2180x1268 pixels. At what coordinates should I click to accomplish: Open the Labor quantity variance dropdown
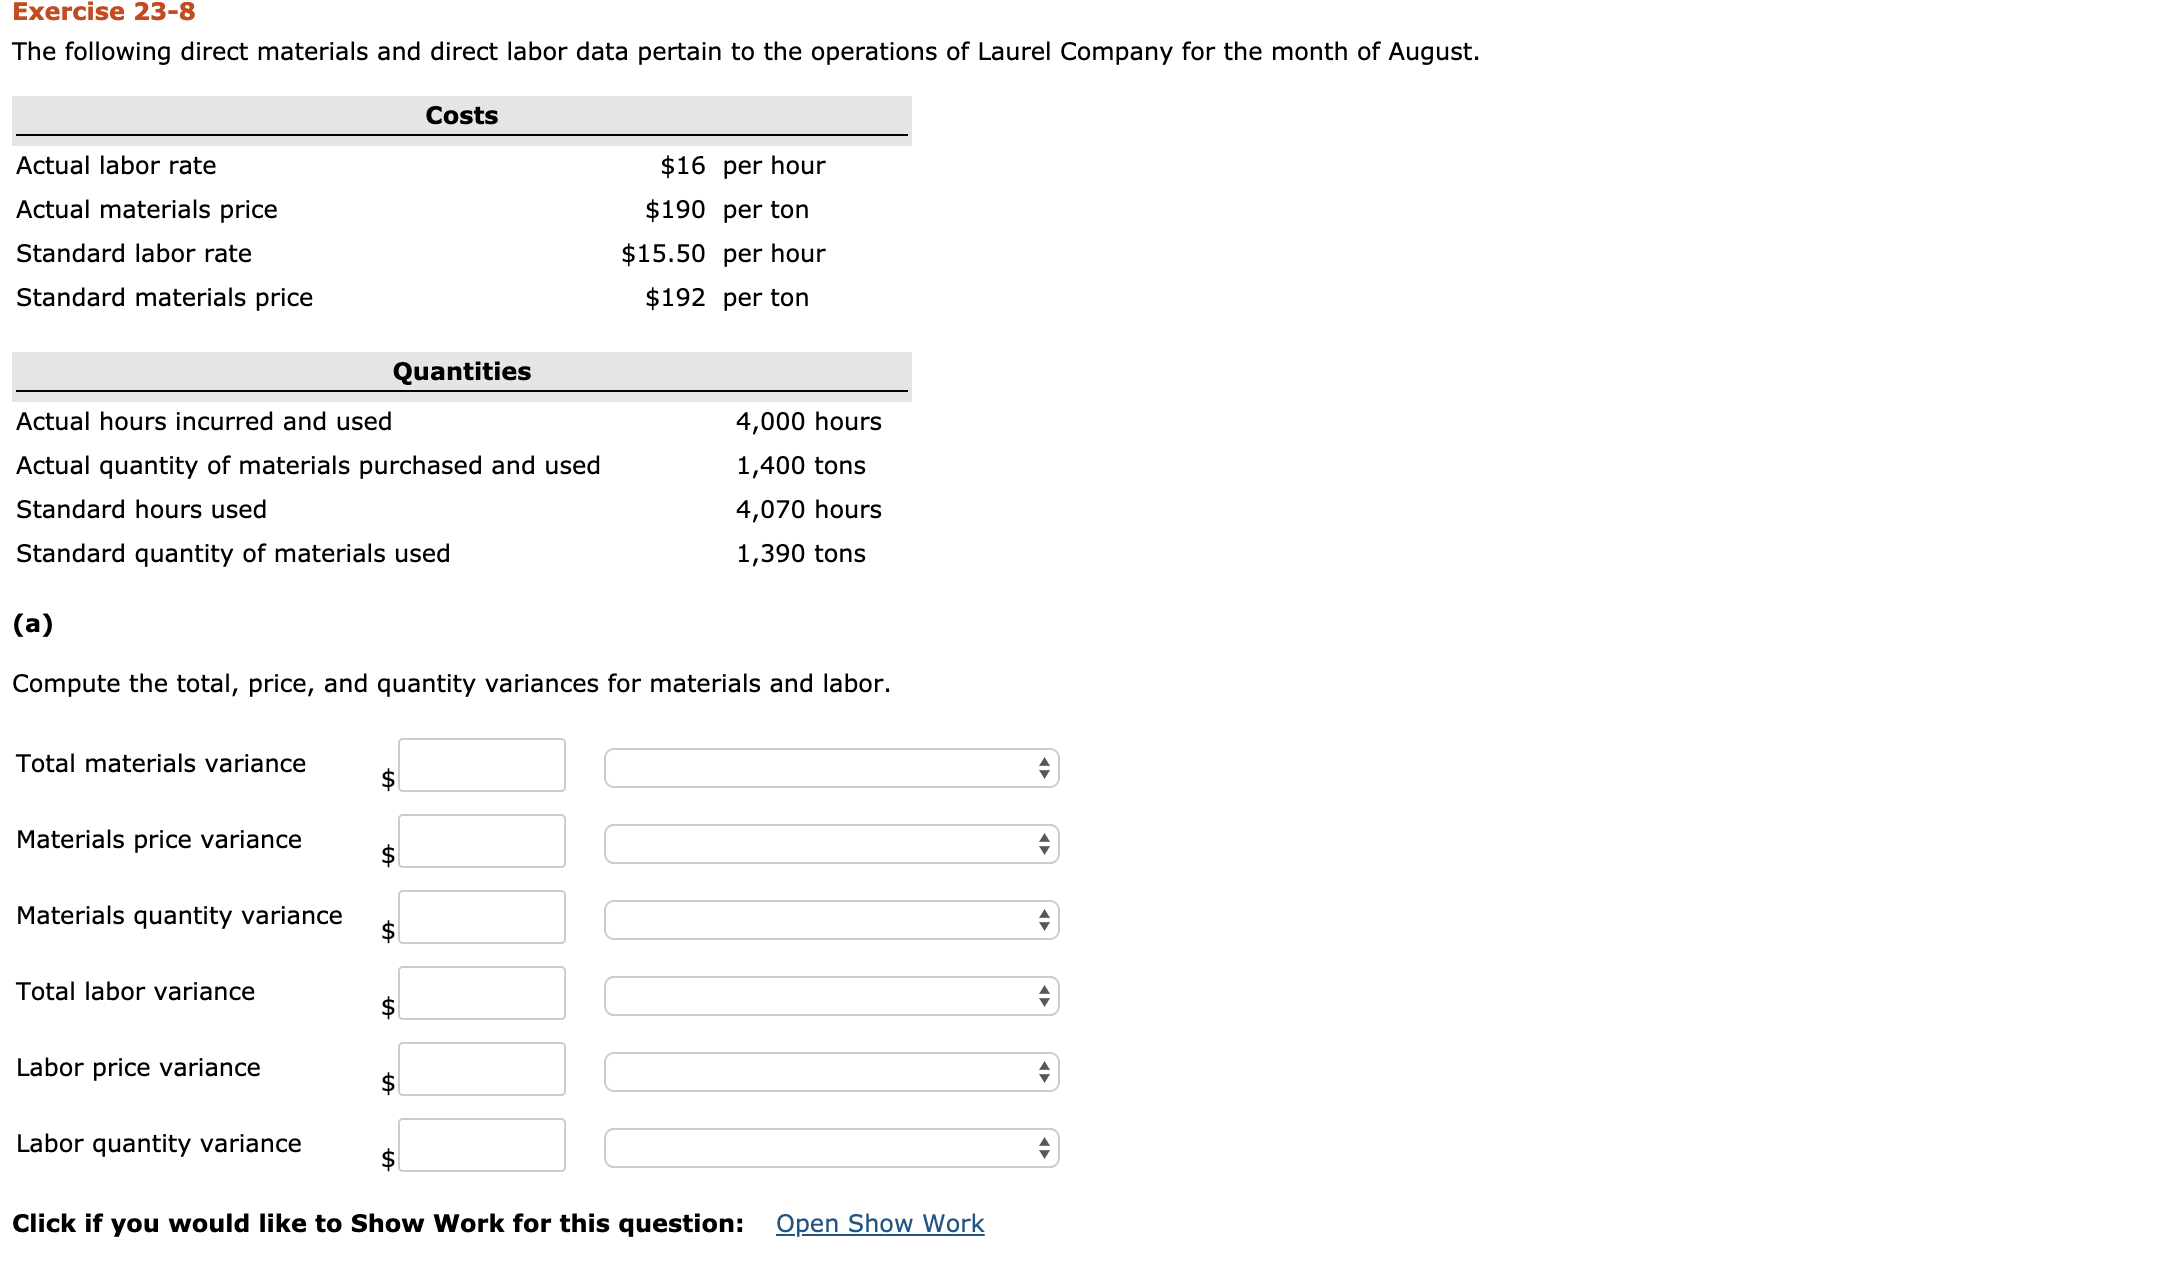[x=831, y=1148]
